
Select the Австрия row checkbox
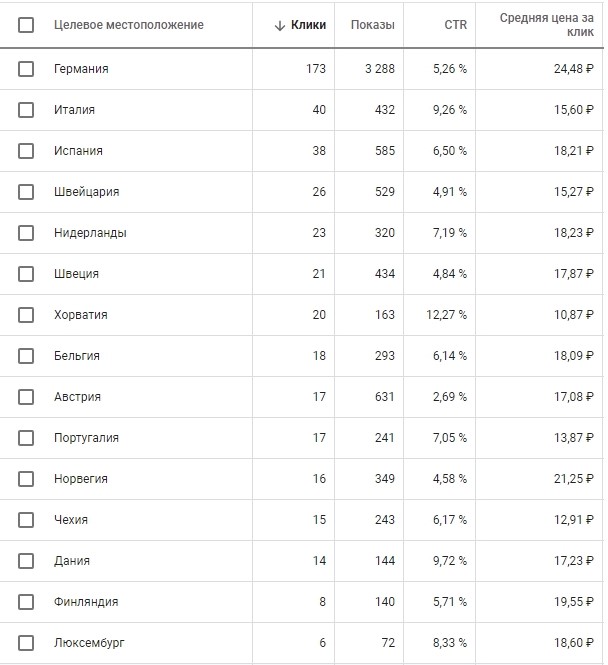point(26,397)
